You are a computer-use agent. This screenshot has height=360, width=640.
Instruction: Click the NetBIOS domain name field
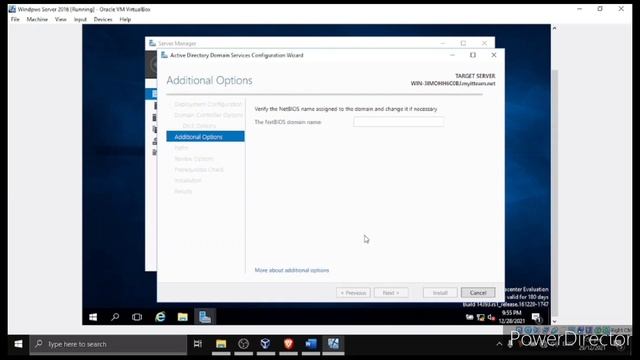coord(398,122)
